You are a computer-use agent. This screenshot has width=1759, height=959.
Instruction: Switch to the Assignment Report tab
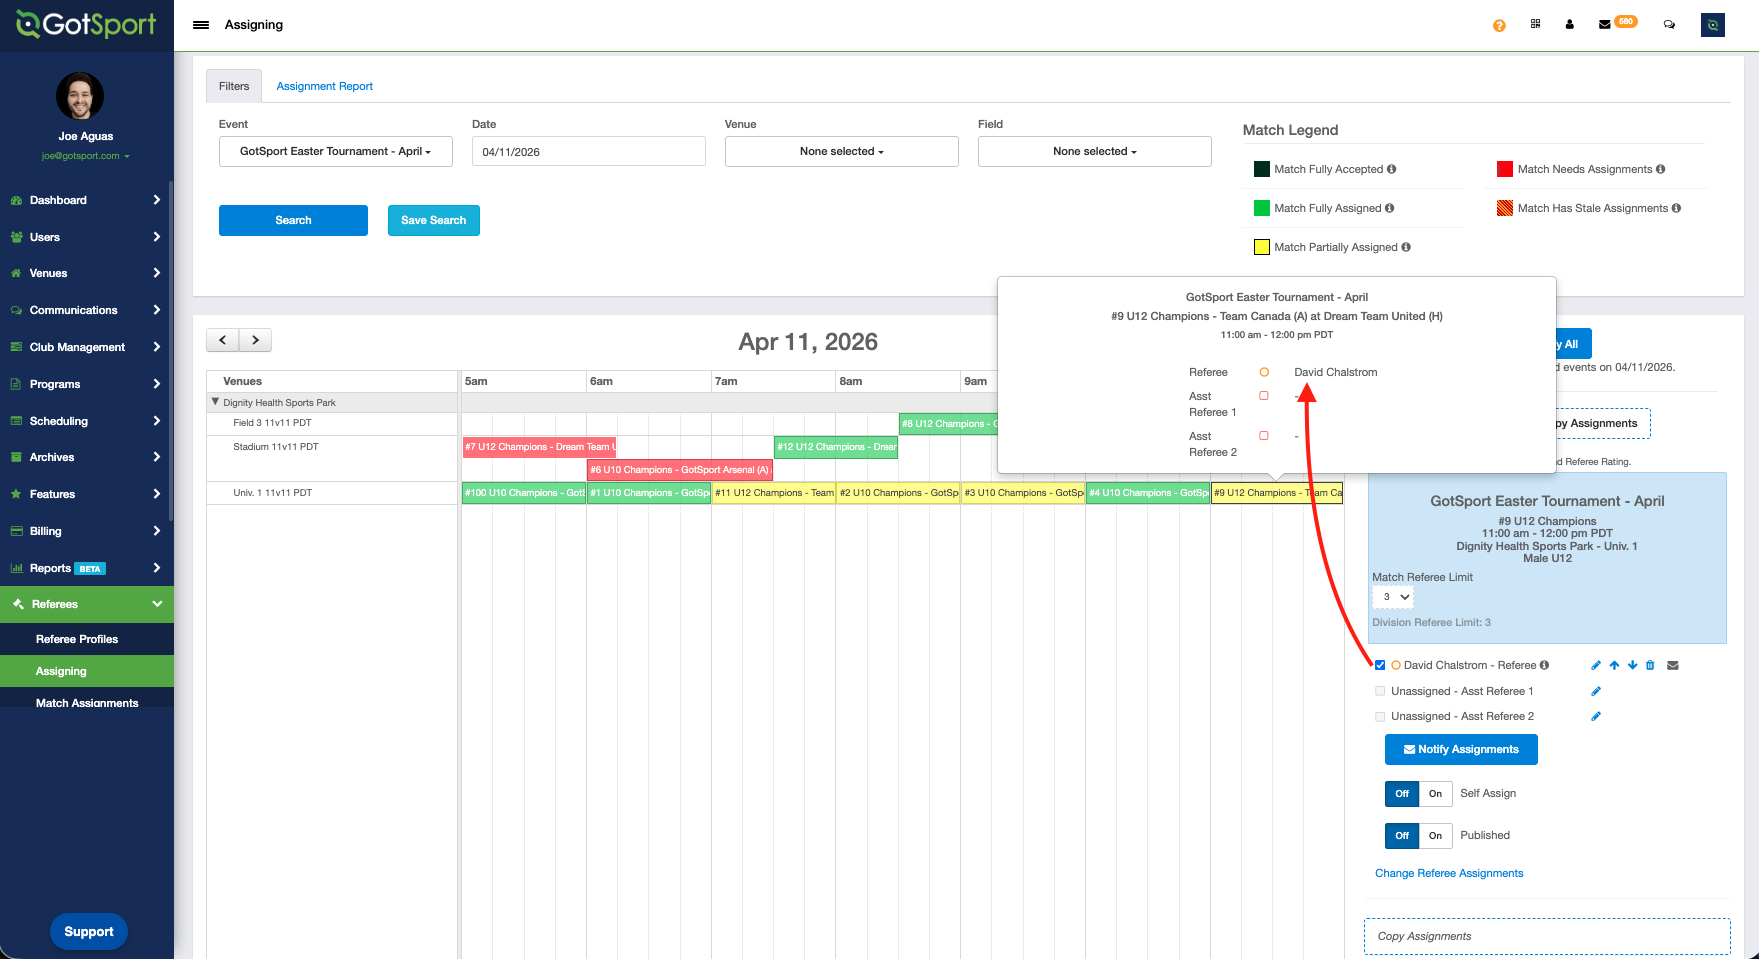[x=324, y=87]
